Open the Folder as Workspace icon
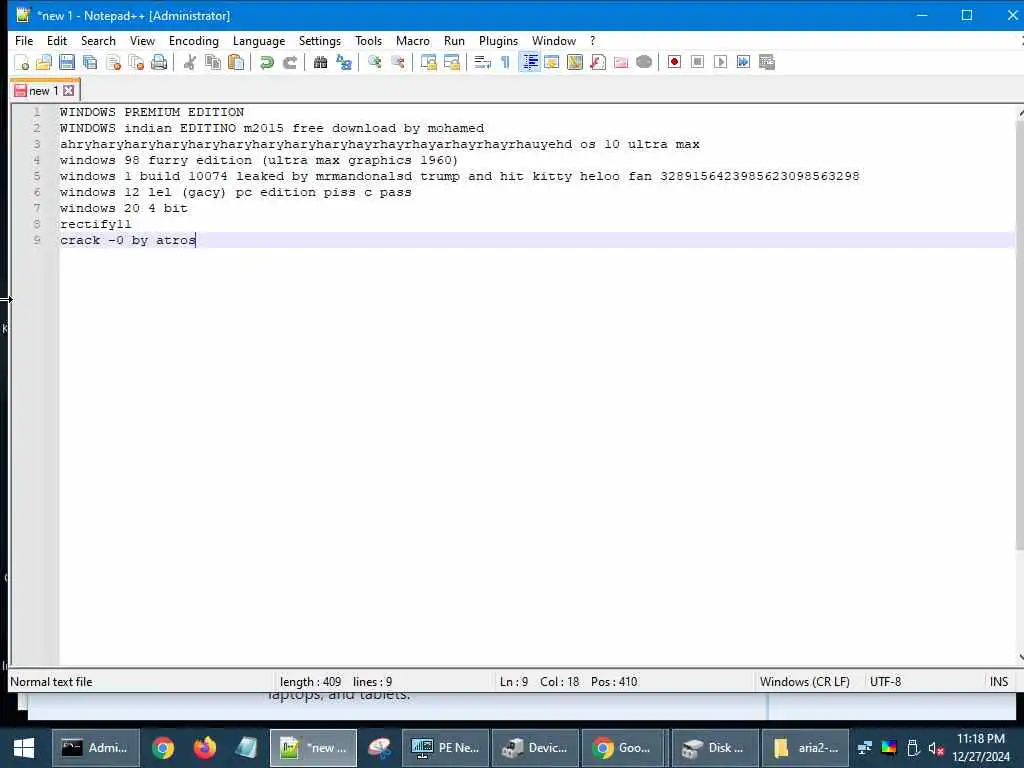The height and width of the screenshot is (768, 1024). [x=620, y=62]
